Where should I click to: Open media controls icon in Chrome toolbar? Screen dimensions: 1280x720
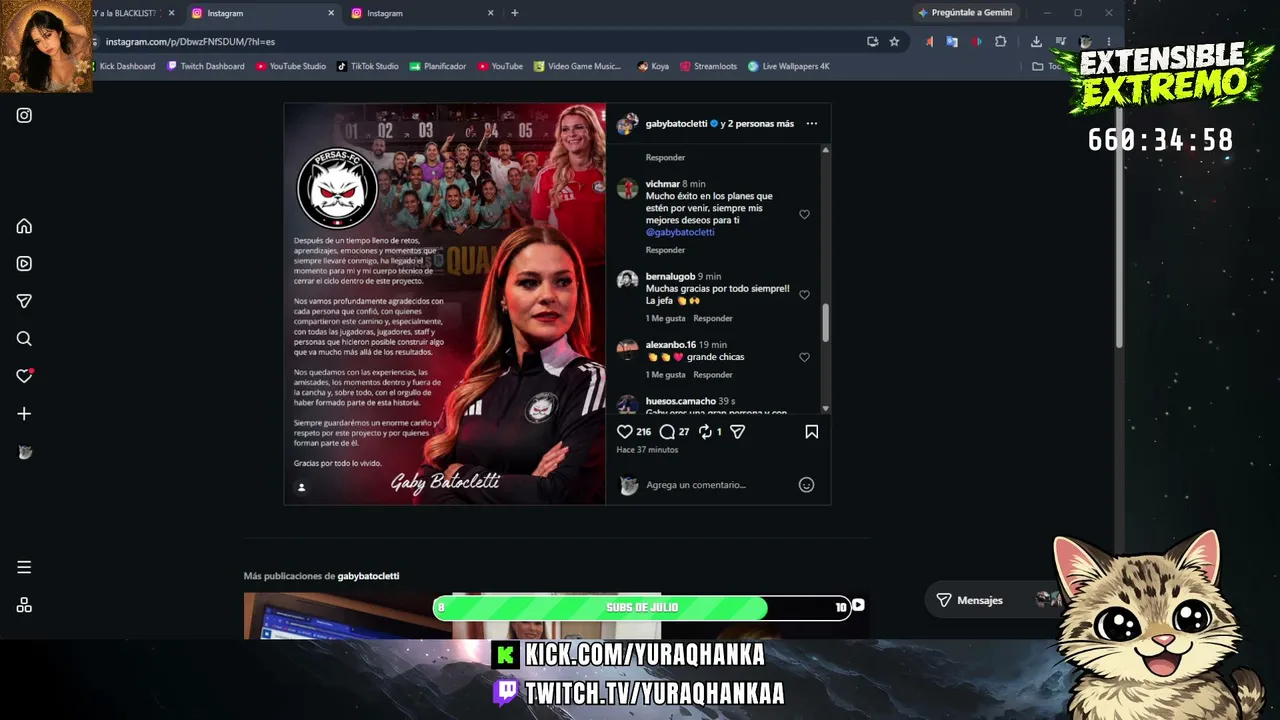[x=1061, y=42]
